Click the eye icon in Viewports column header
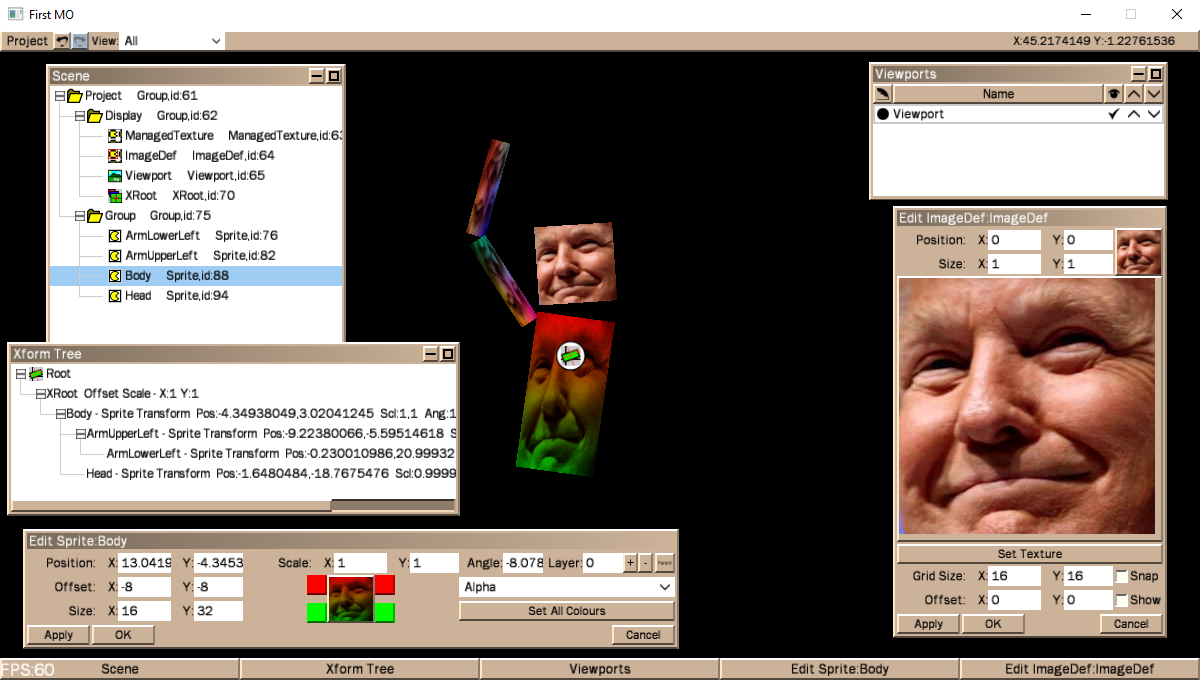Image resolution: width=1200 pixels, height=680 pixels. coord(1113,94)
